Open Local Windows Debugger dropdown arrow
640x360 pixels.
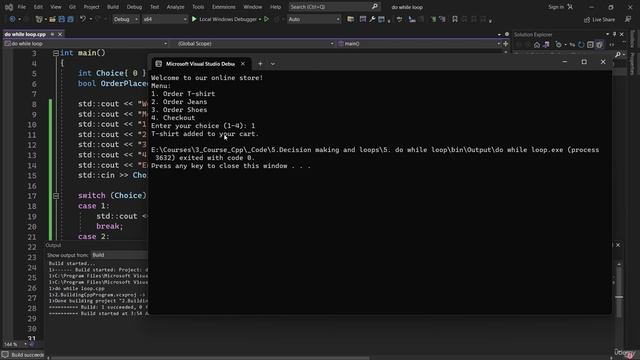[260, 19]
